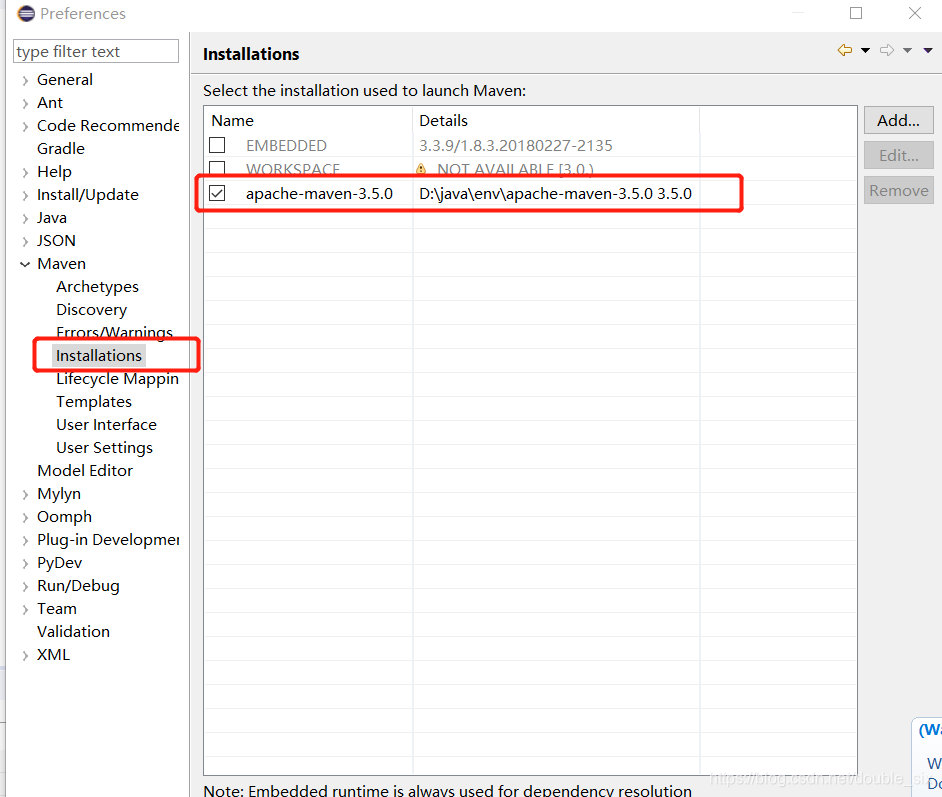Click the 3.3.9/1.8.3.20180227-2135 details cell
Screen dimensions: 942x797
tap(515, 145)
